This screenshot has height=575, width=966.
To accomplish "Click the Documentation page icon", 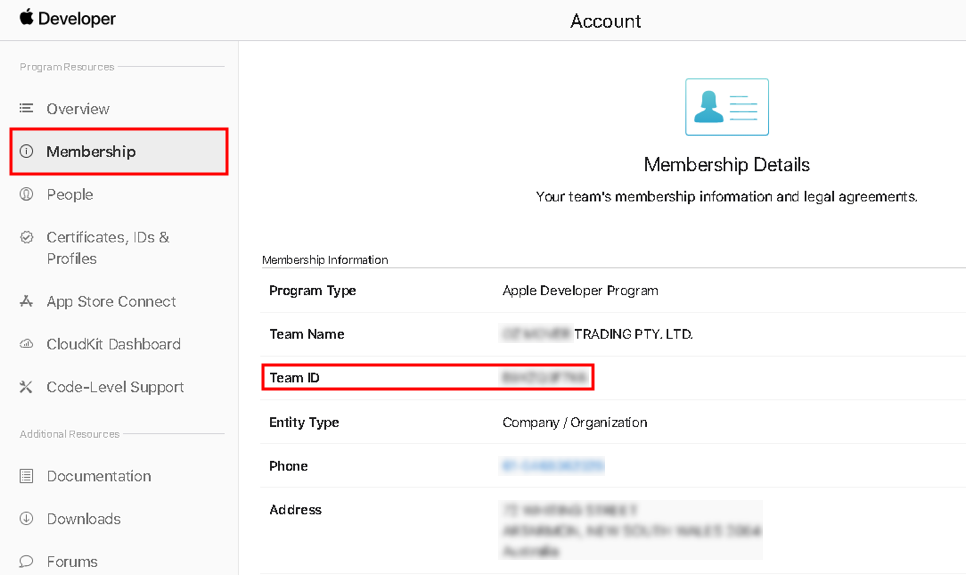I will (x=26, y=476).
